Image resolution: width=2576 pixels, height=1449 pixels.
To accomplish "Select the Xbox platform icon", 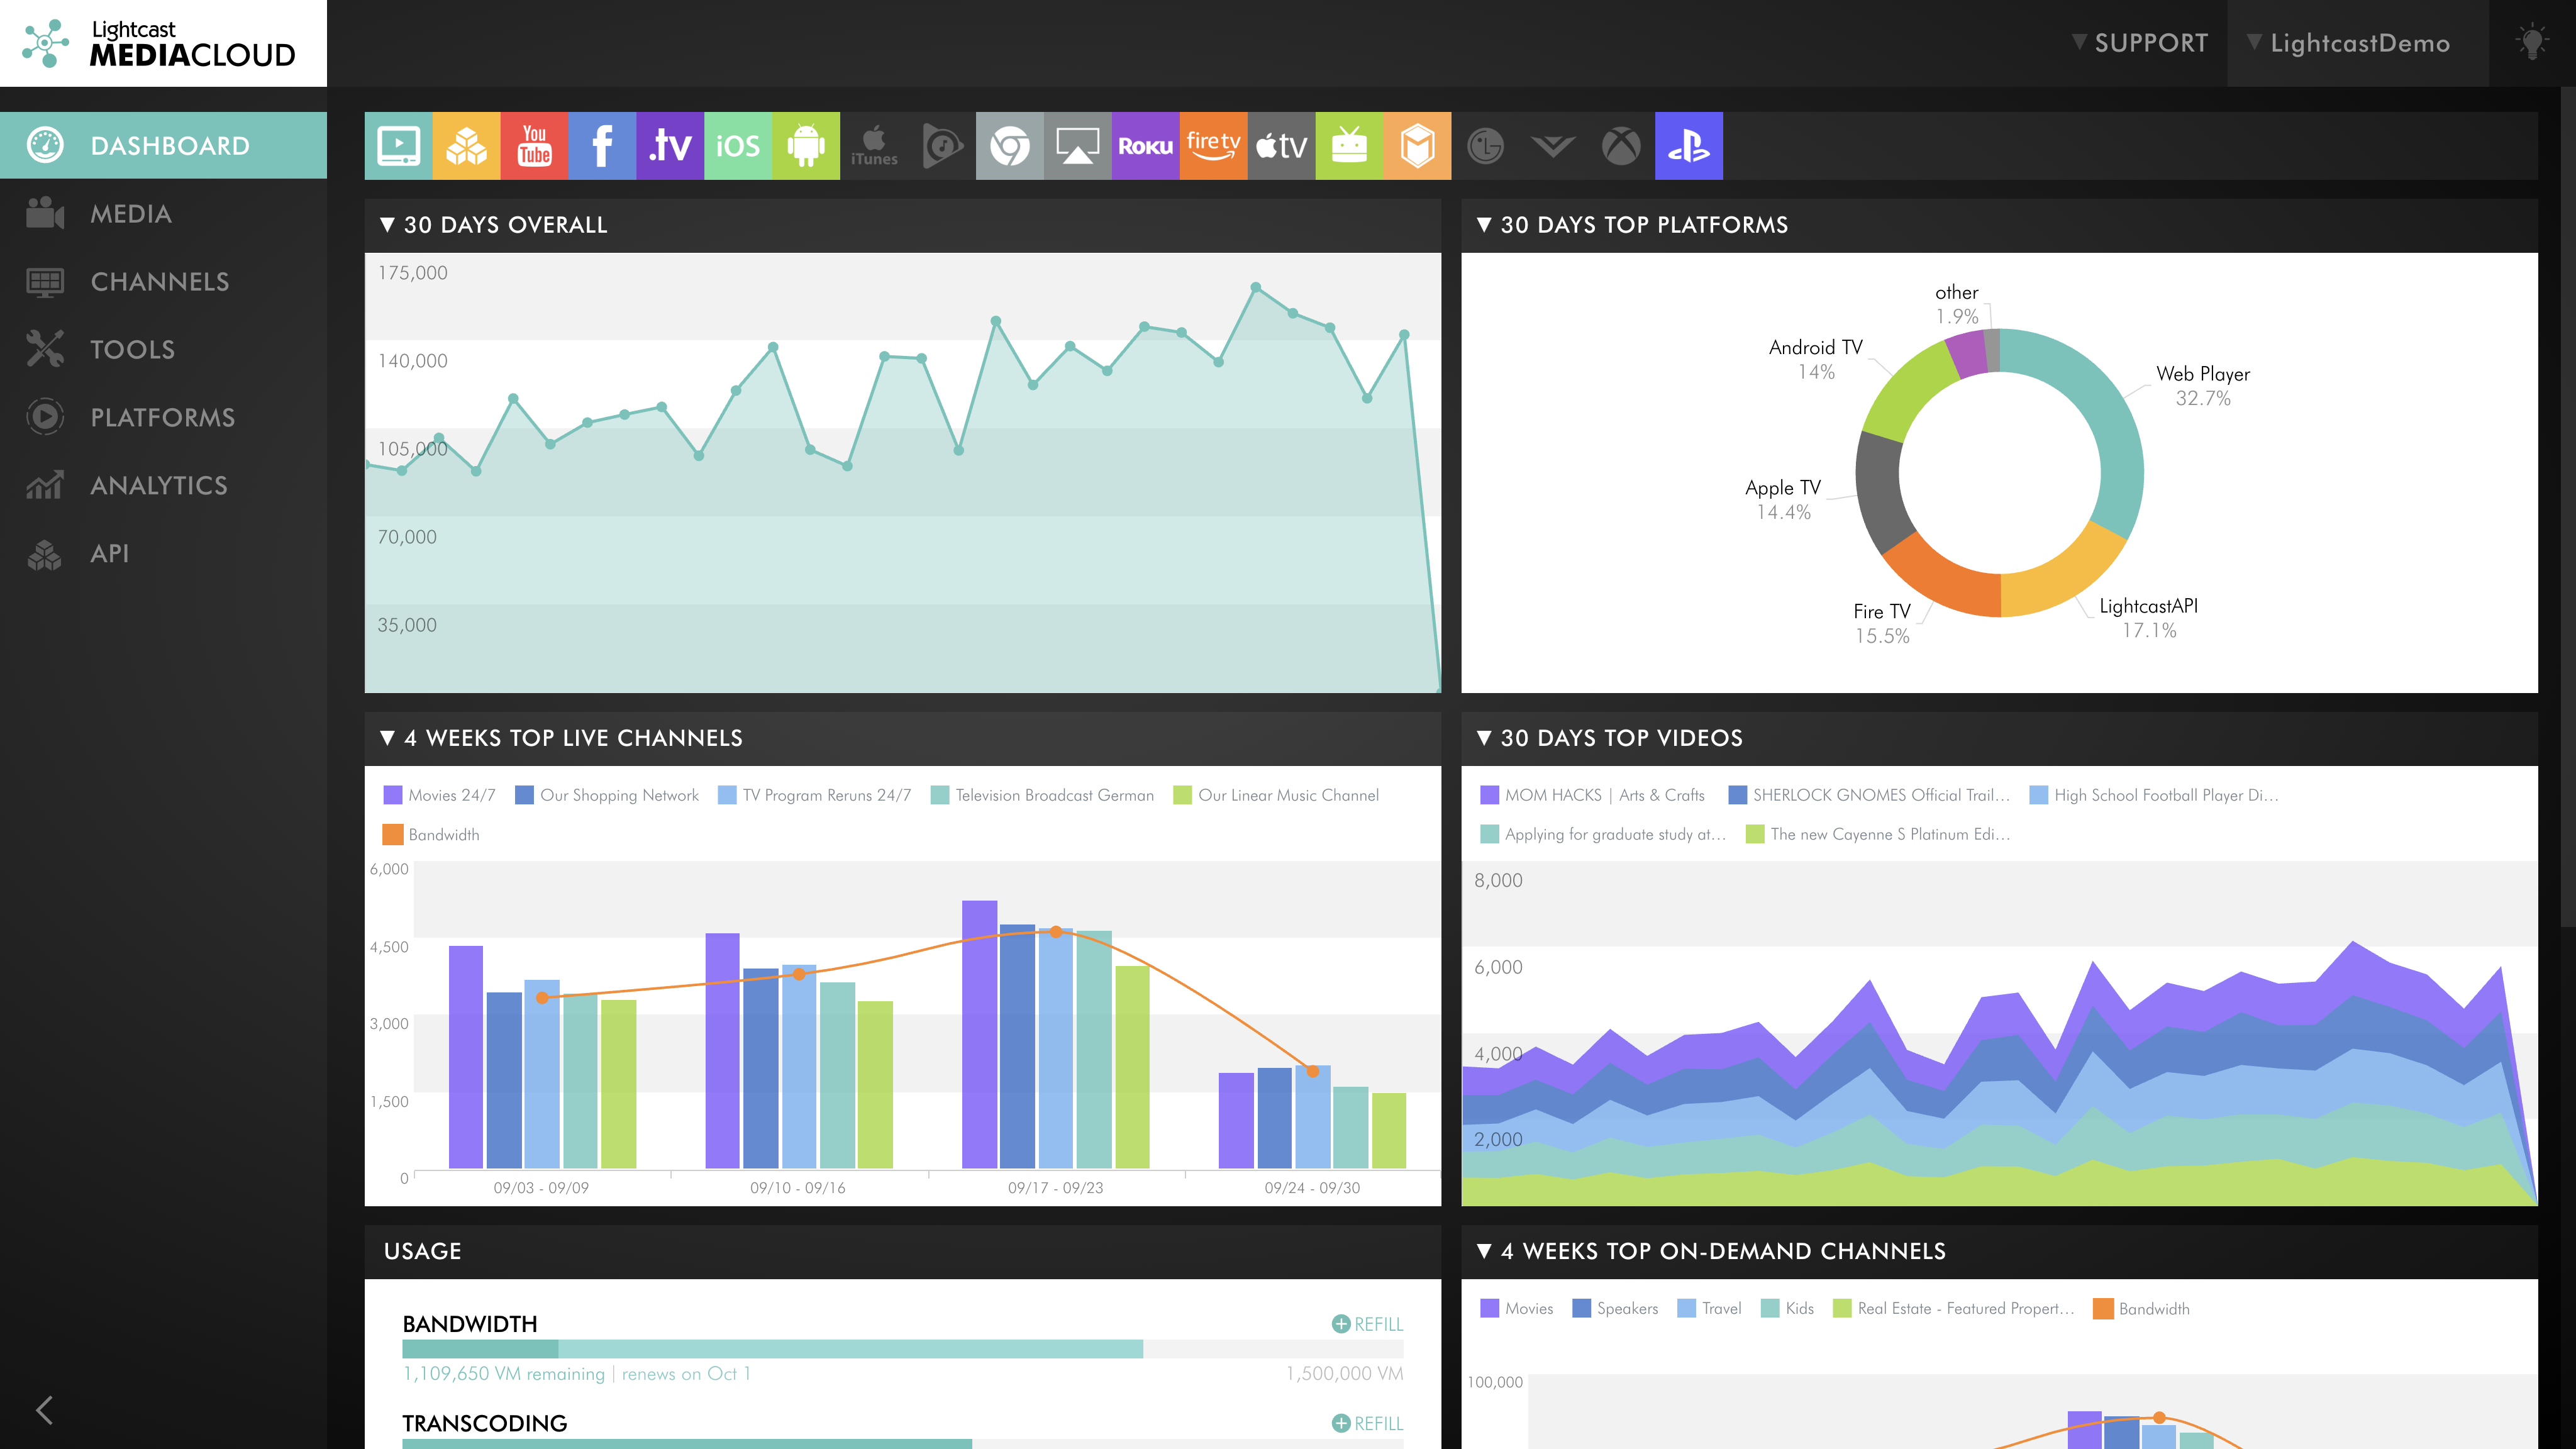I will [1620, 146].
